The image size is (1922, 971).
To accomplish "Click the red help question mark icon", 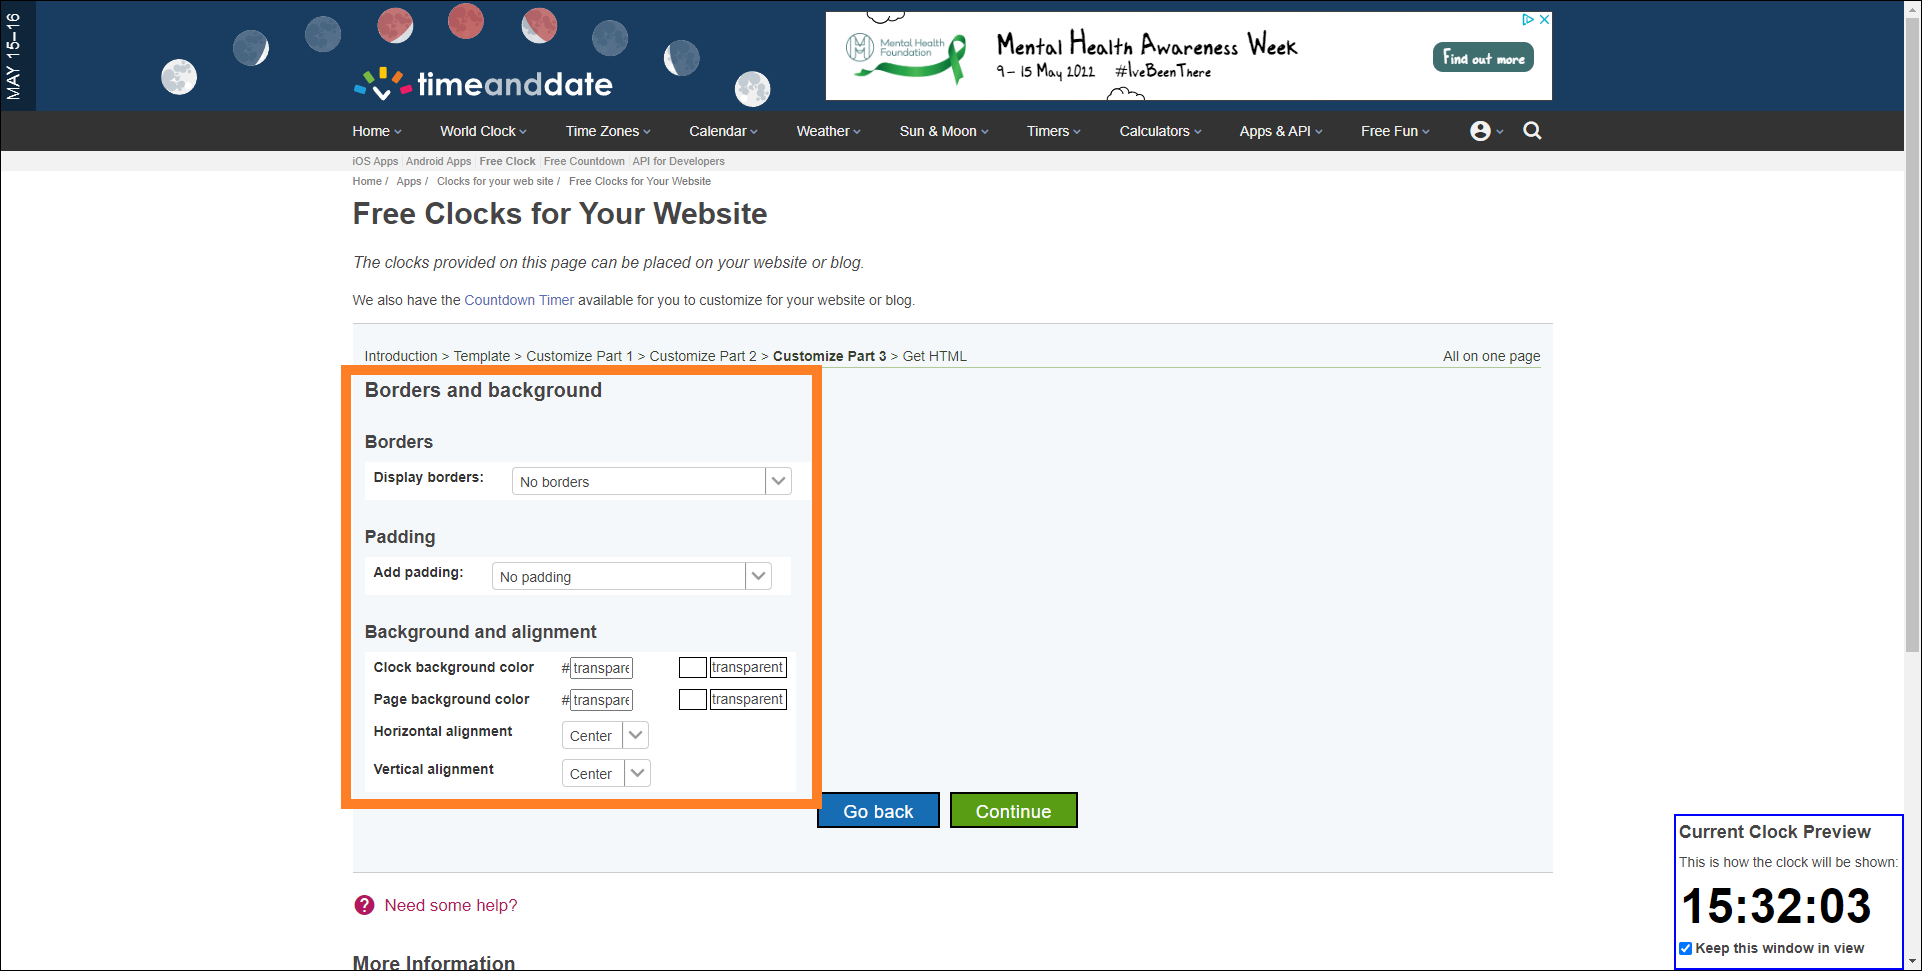I will (364, 905).
